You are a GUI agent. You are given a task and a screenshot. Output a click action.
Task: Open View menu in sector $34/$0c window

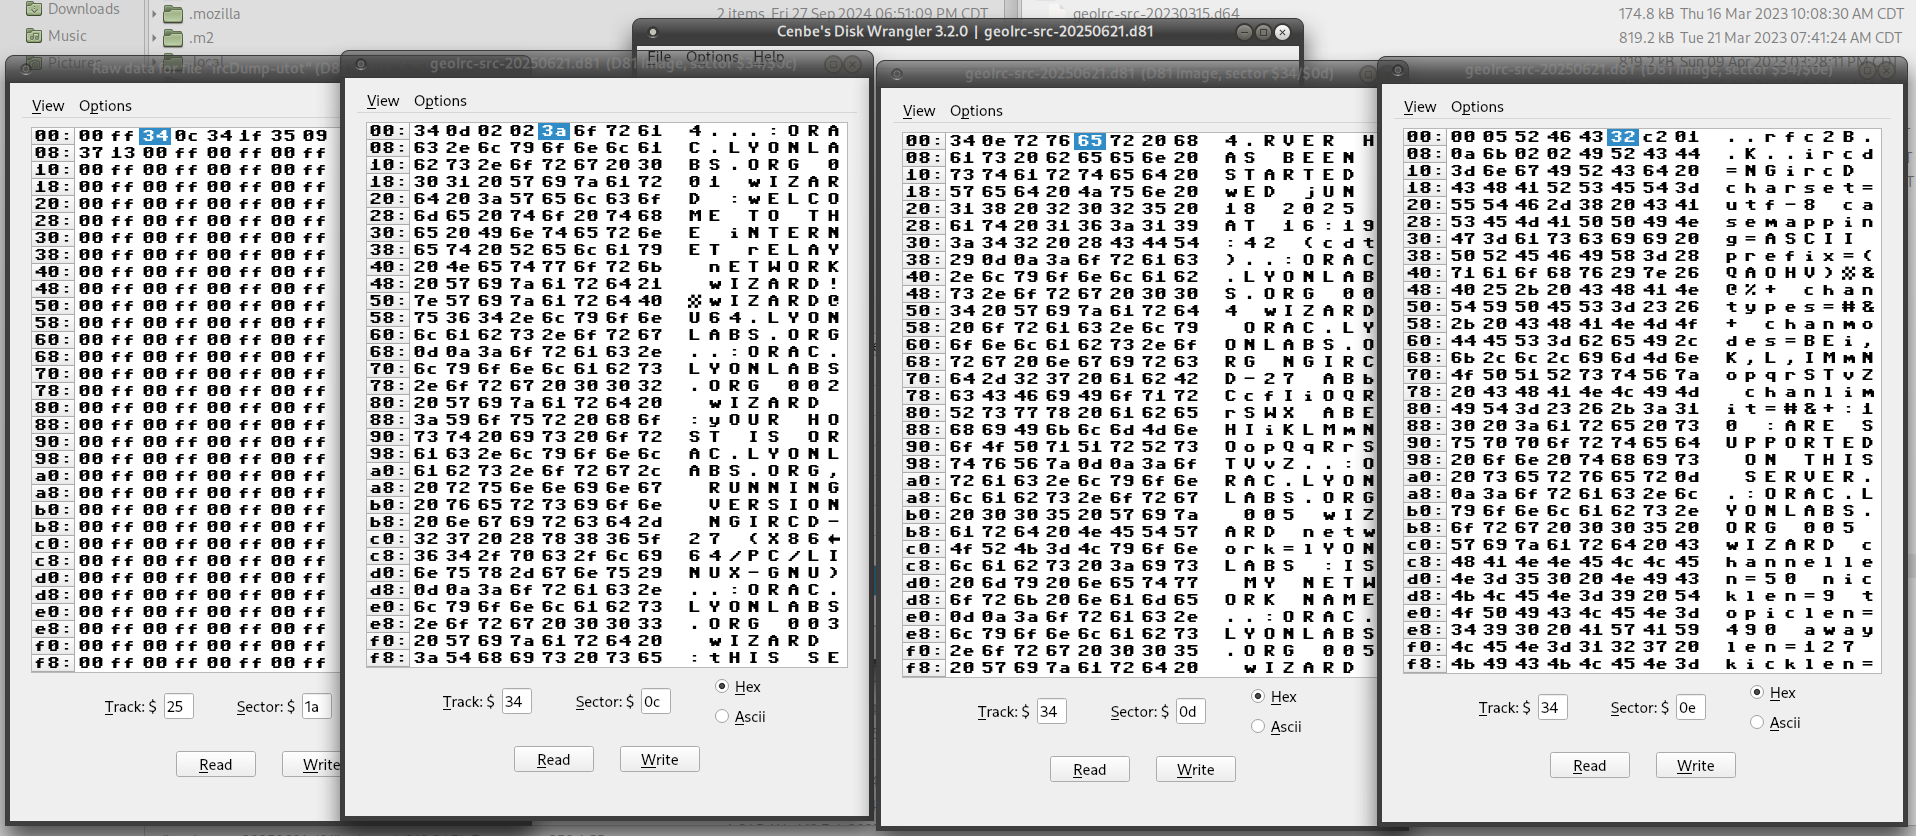coord(383,101)
